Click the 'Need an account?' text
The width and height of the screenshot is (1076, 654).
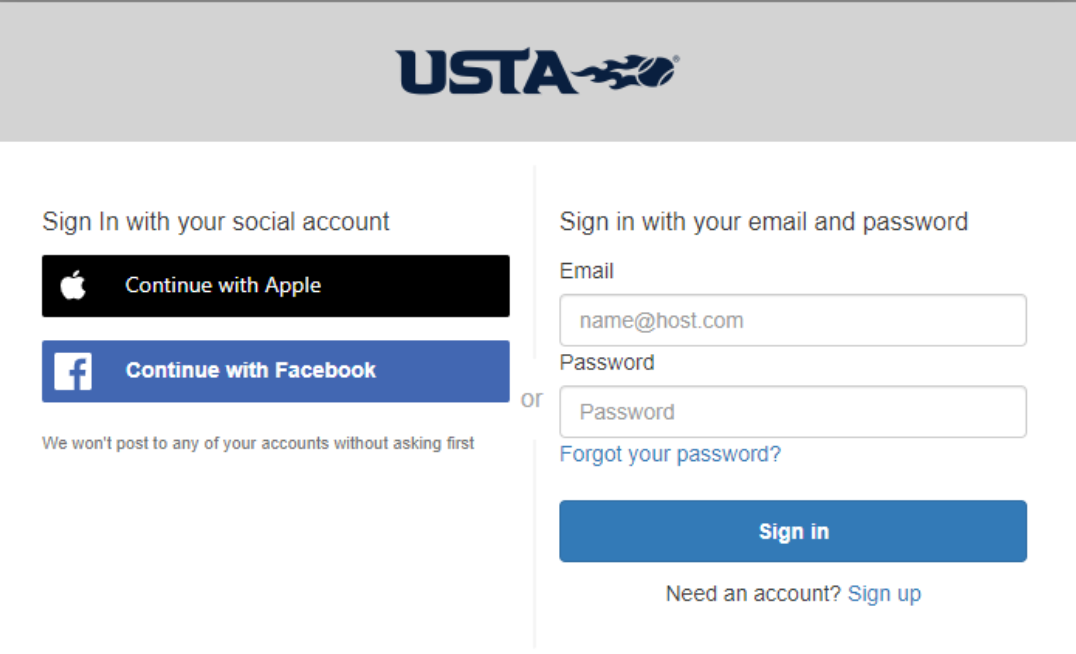coord(753,594)
